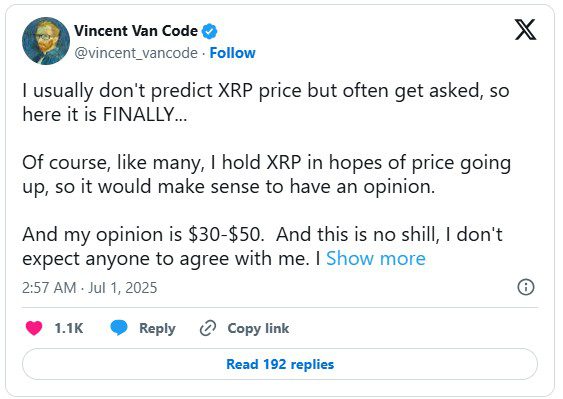Open the circled info icon beside the timestamp

[x=526, y=287]
